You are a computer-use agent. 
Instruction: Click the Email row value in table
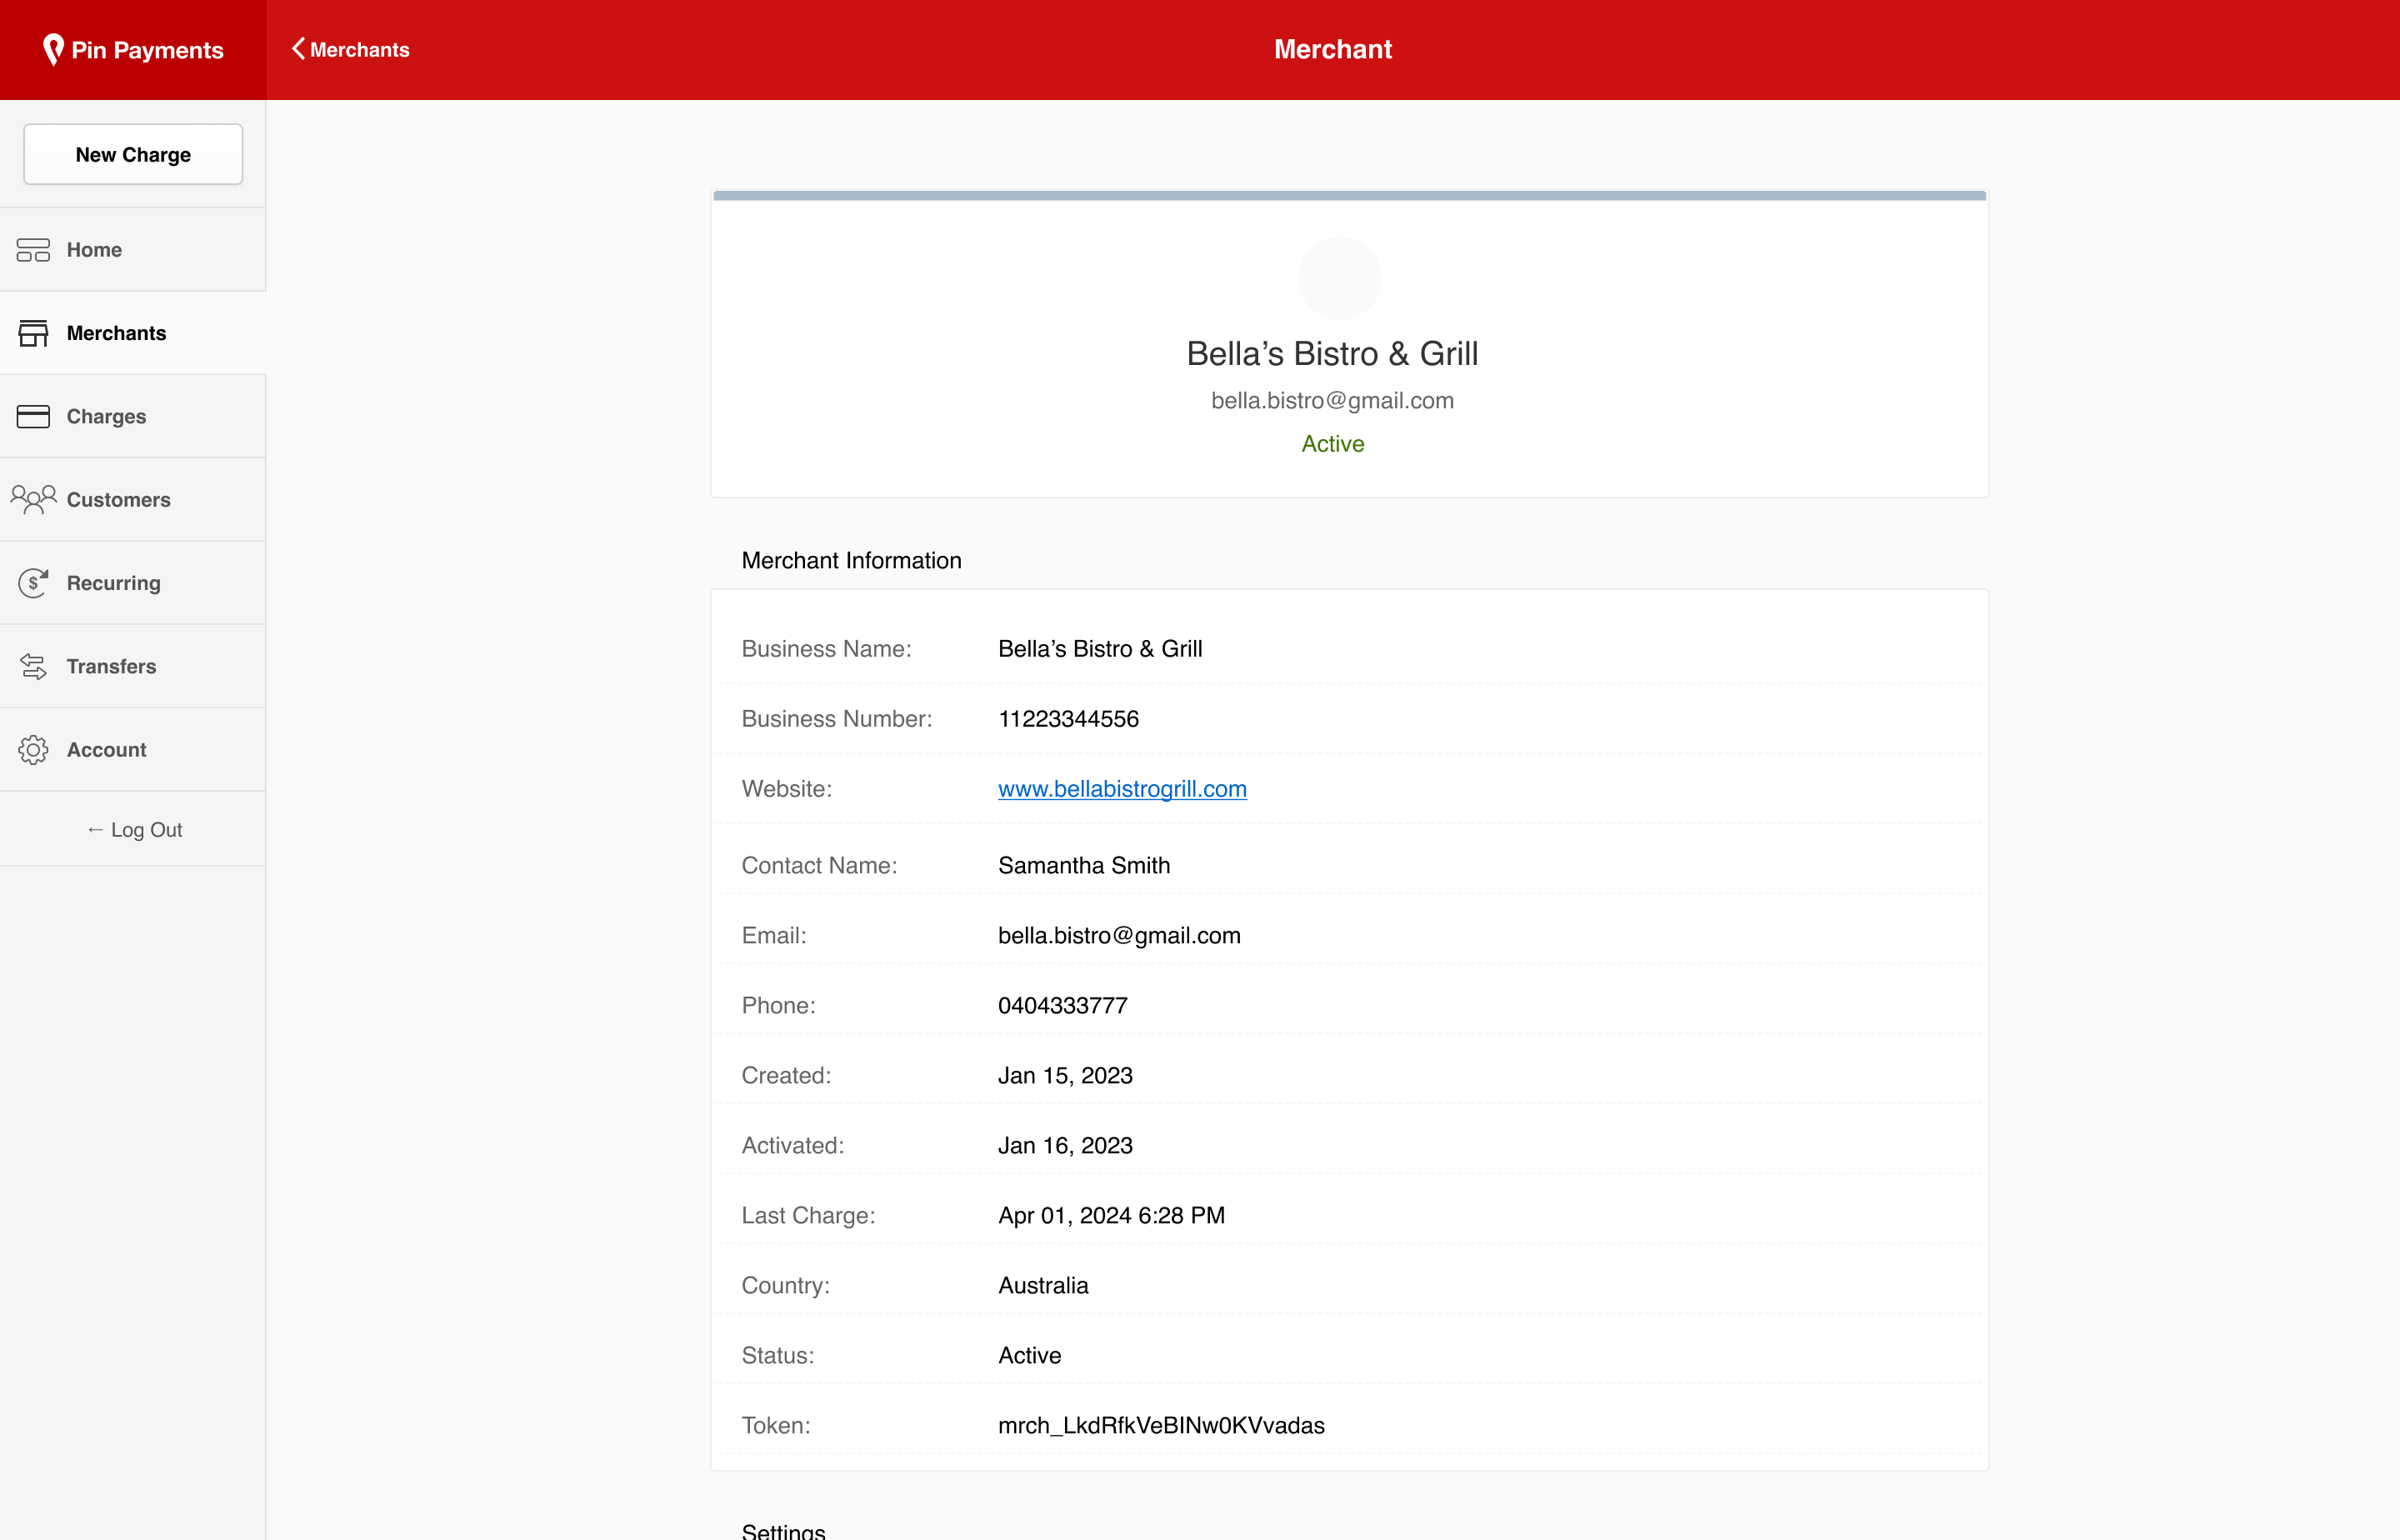[x=1119, y=935]
